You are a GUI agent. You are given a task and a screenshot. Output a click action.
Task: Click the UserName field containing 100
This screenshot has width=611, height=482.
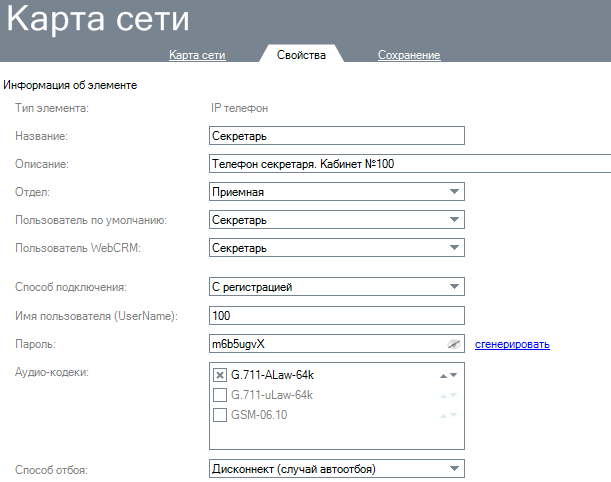[x=337, y=315]
